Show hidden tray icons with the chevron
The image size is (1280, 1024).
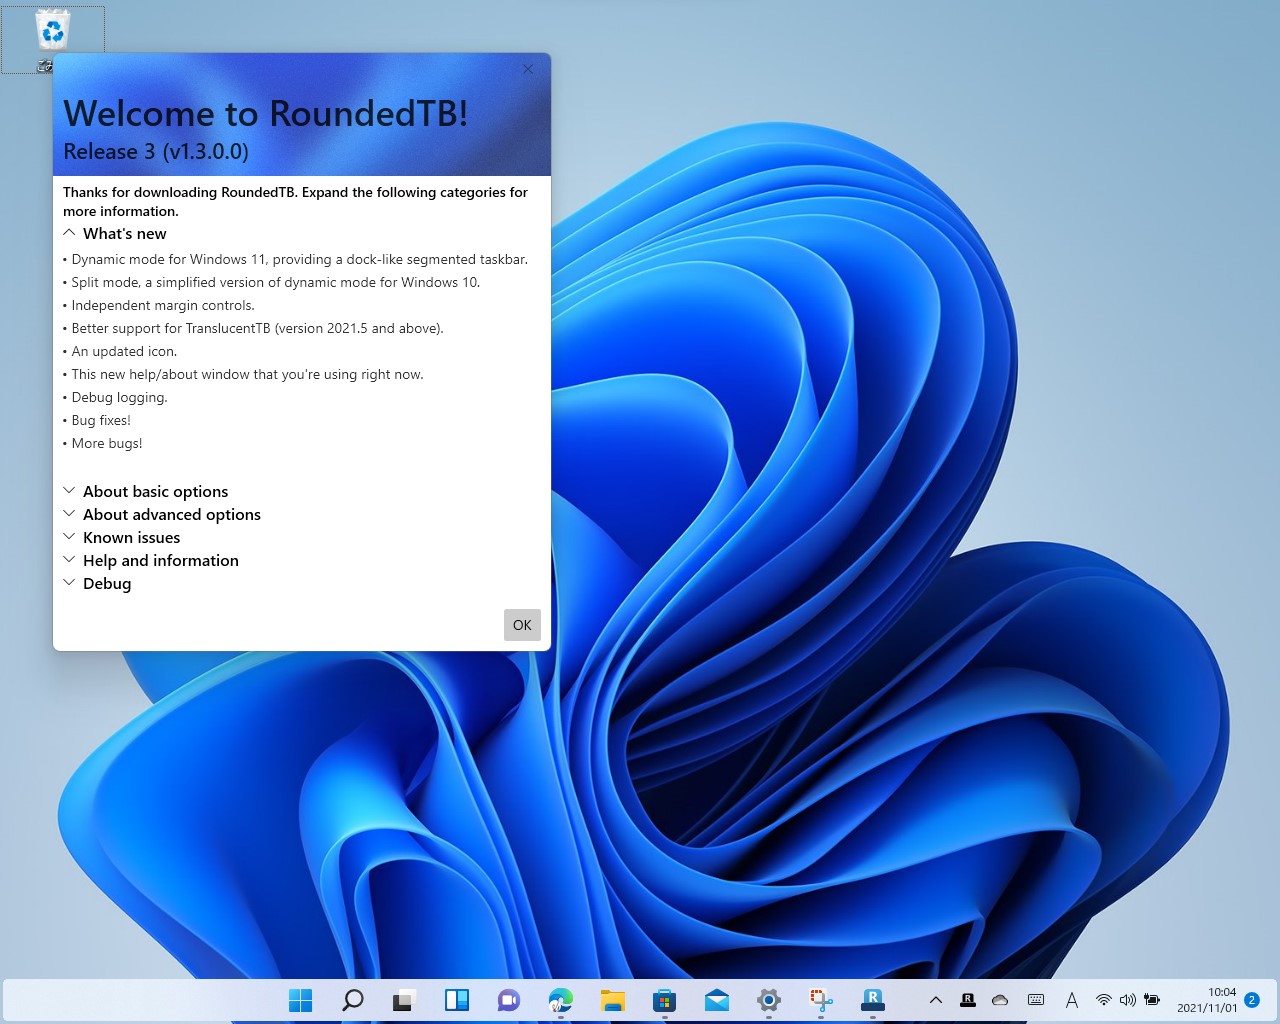(935, 1000)
